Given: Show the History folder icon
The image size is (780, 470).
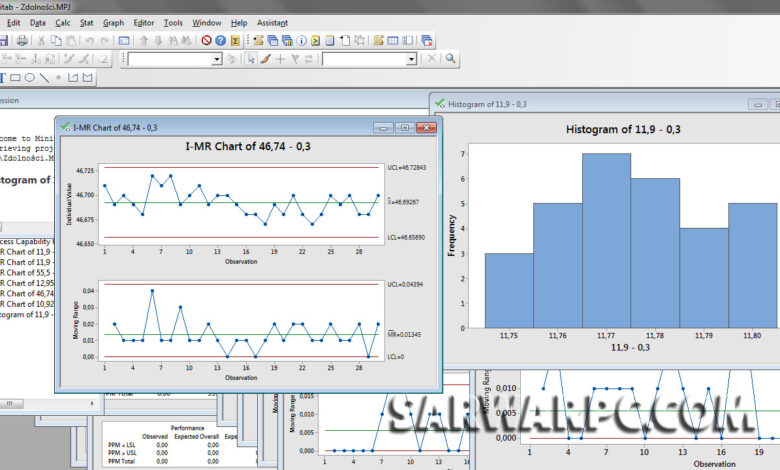Looking at the screenshot, I should pos(316,41).
